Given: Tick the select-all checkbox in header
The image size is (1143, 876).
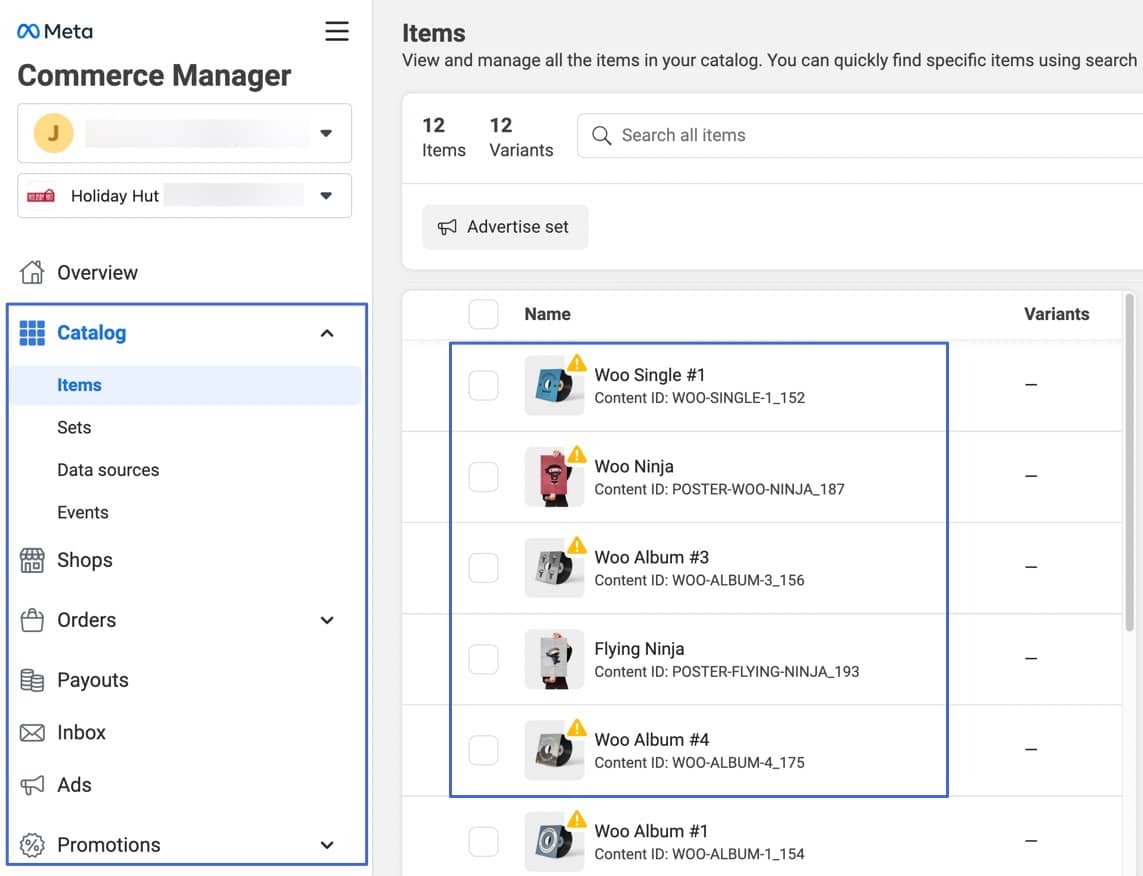Looking at the screenshot, I should pyautogui.click(x=483, y=314).
